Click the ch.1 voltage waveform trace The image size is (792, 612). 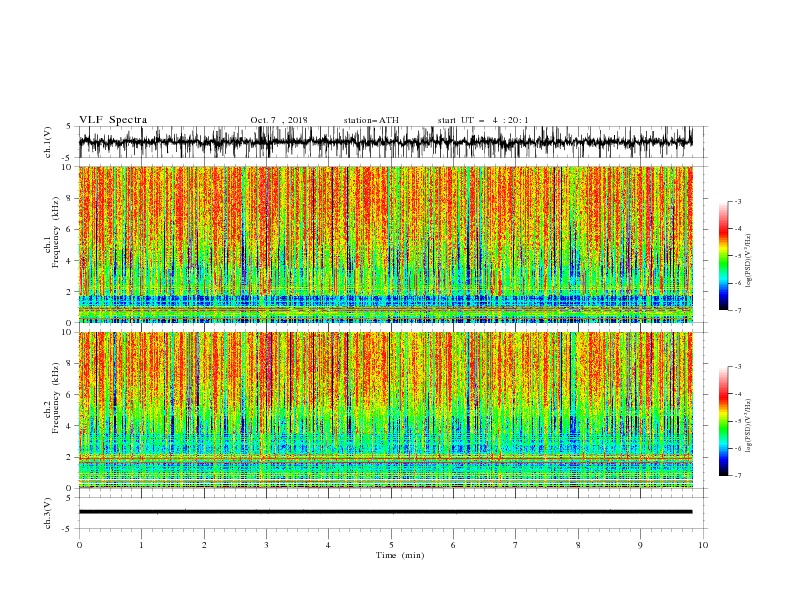(385, 142)
